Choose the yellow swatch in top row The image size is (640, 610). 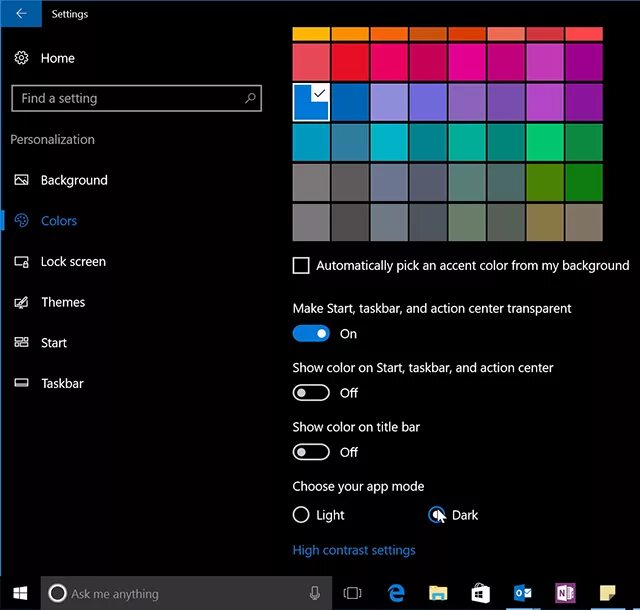311,34
